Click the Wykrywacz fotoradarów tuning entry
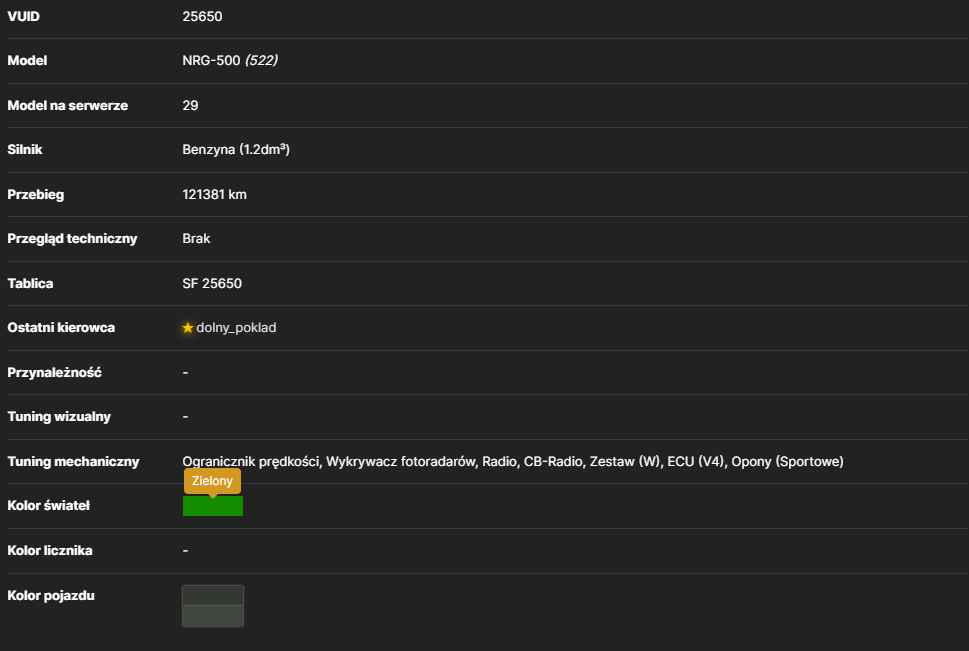This screenshot has height=651, width=969. tap(401, 462)
